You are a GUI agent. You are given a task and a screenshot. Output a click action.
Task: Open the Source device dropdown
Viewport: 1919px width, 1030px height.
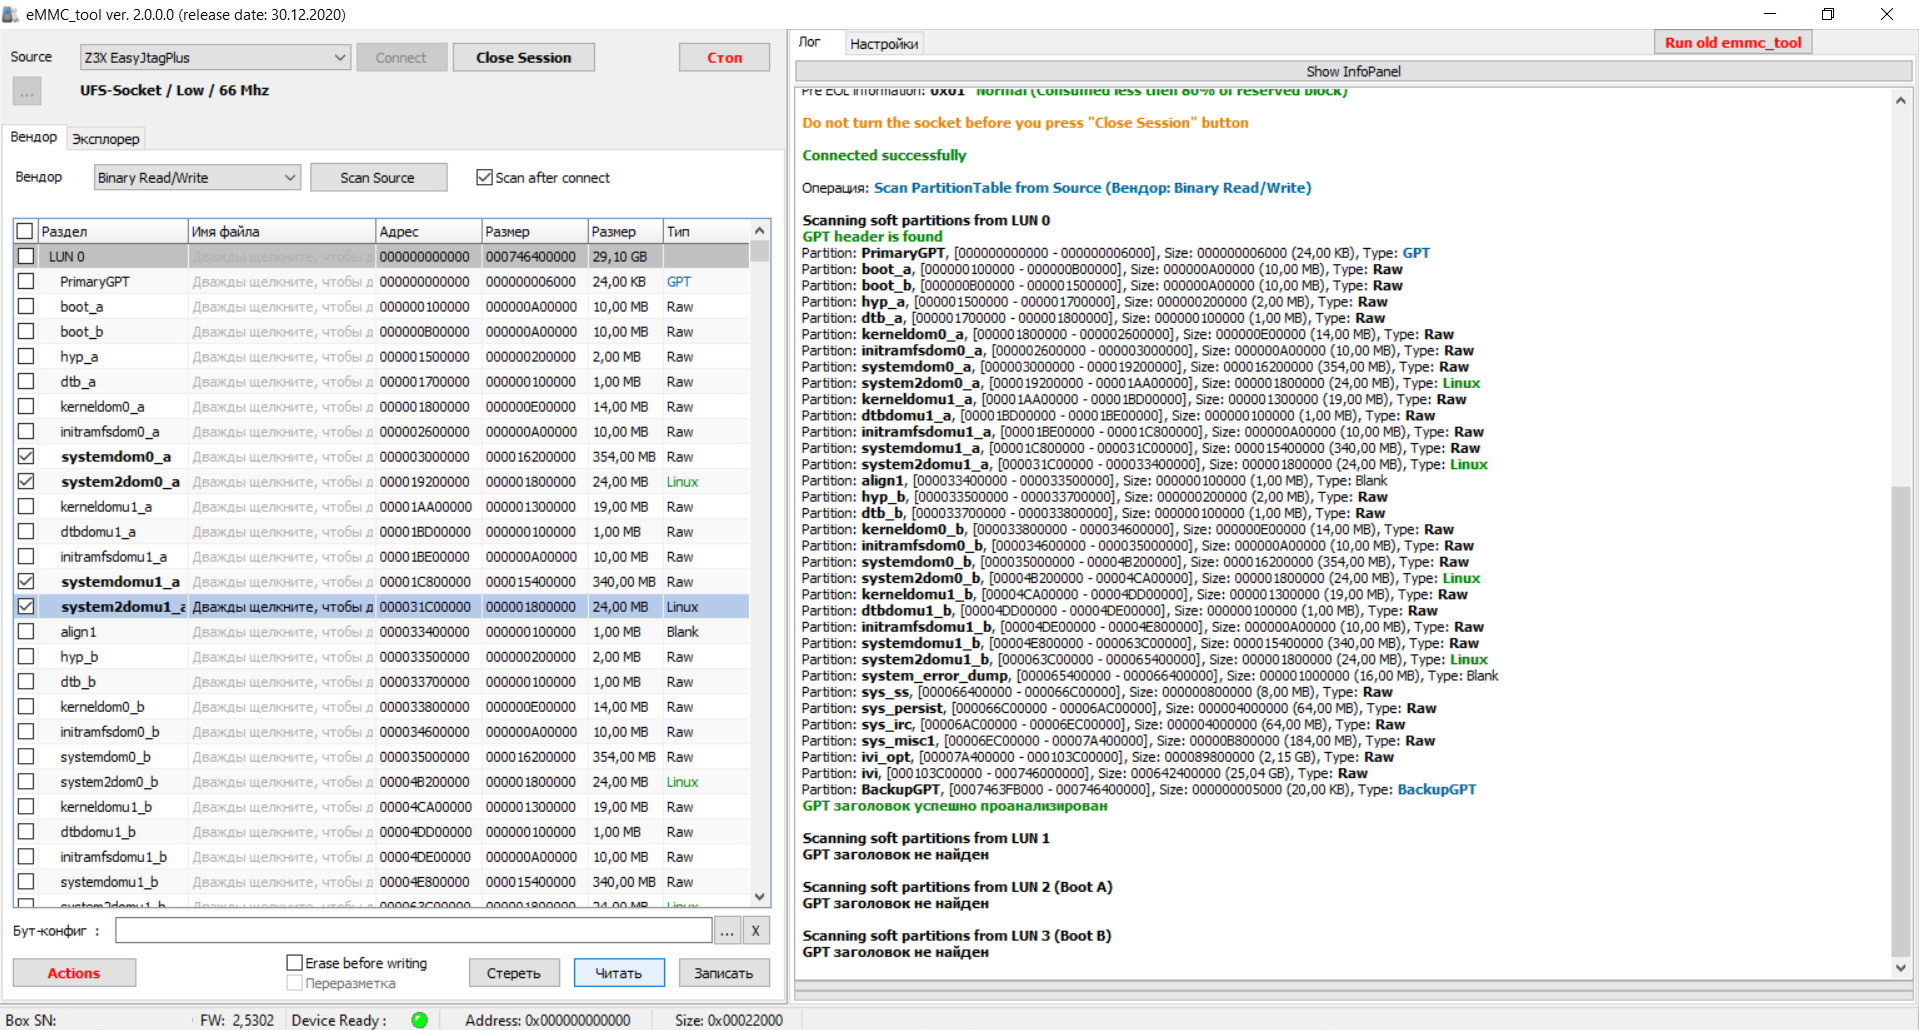pos(215,58)
